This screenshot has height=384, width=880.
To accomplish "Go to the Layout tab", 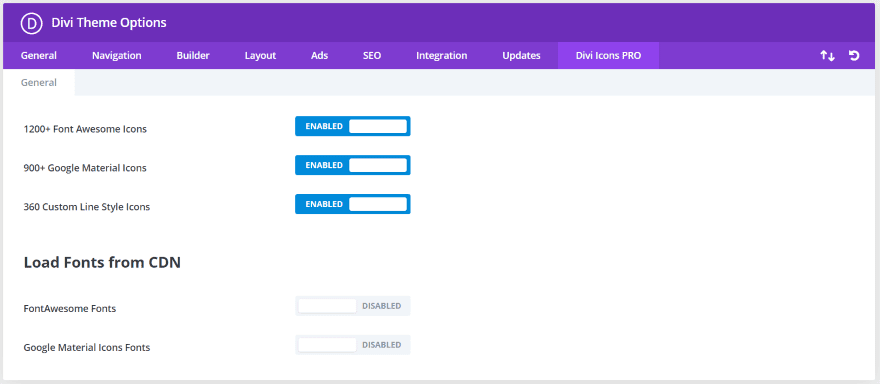I will pos(260,56).
